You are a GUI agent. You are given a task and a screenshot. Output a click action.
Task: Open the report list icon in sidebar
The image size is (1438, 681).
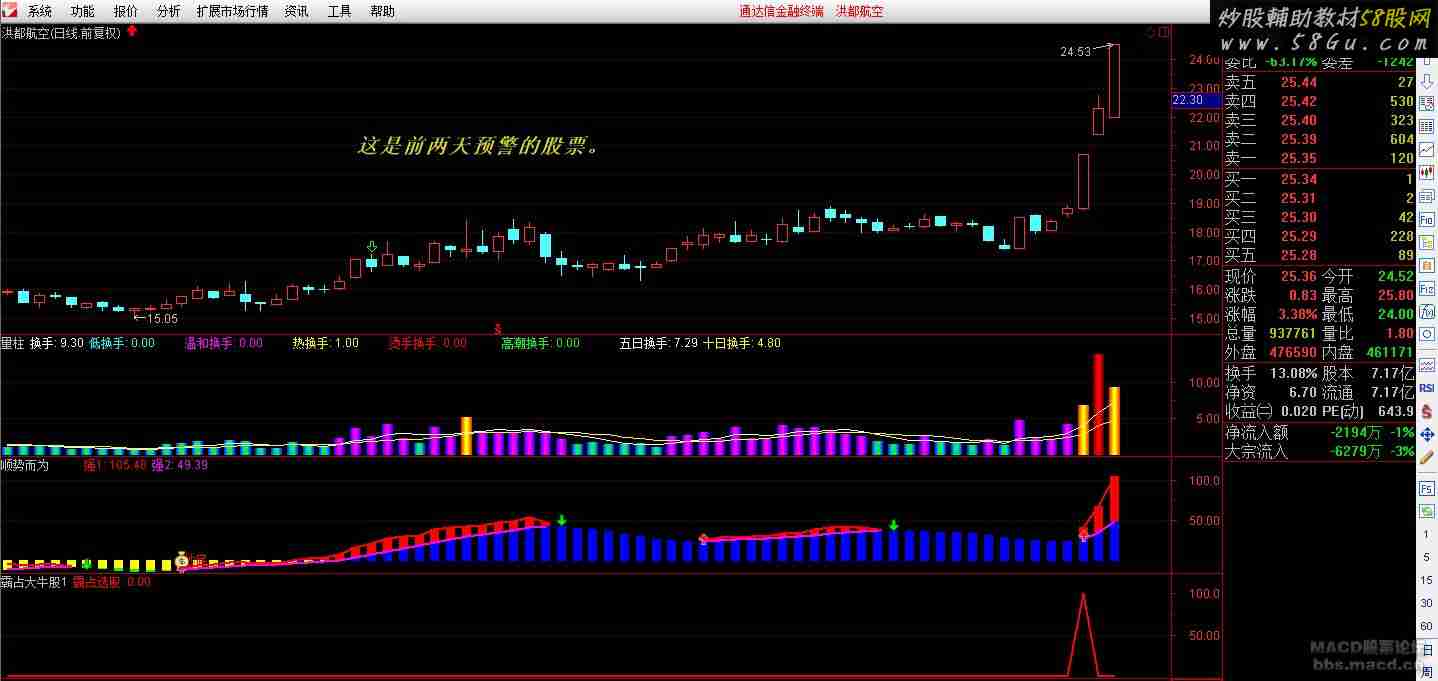tap(1428, 103)
